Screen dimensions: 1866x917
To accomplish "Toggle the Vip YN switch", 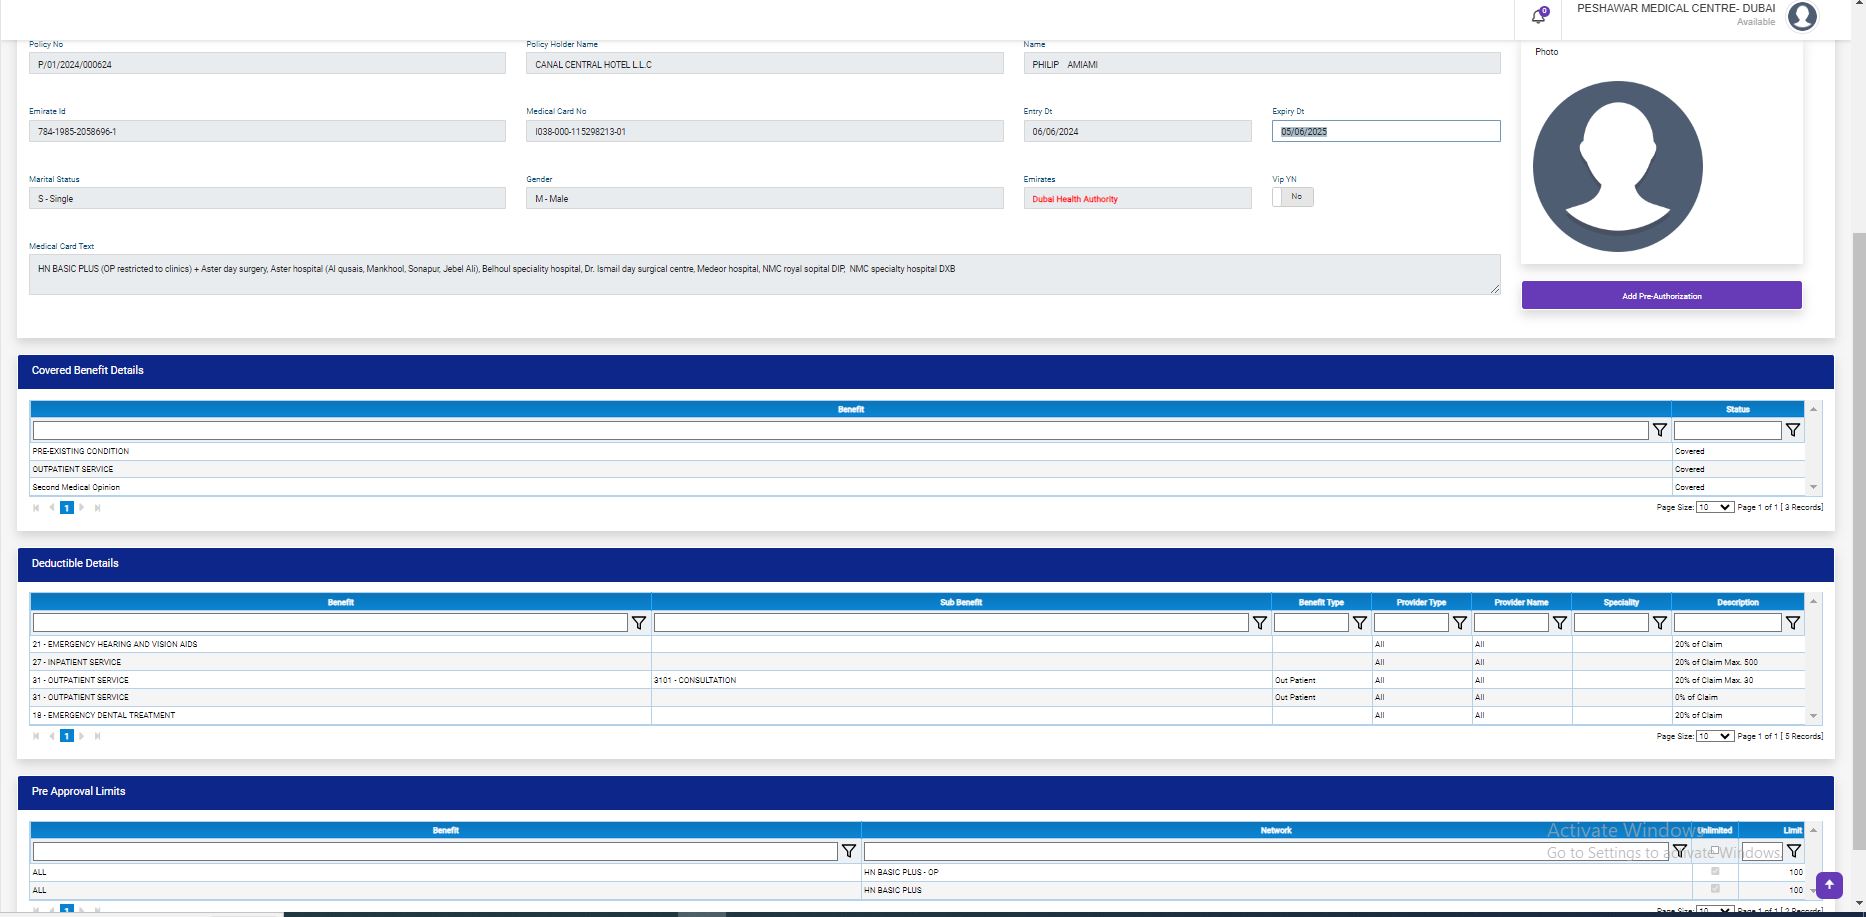I will (x=1292, y=197).
